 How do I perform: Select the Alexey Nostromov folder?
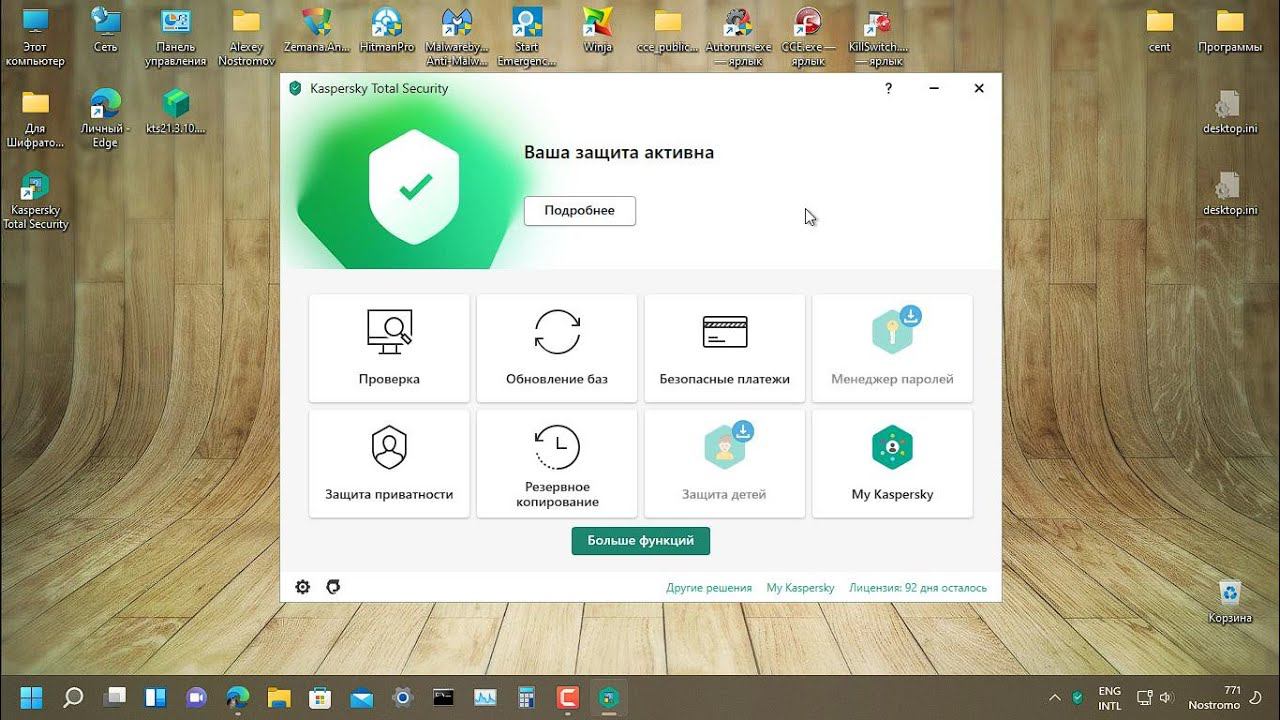tap(246, 38)
